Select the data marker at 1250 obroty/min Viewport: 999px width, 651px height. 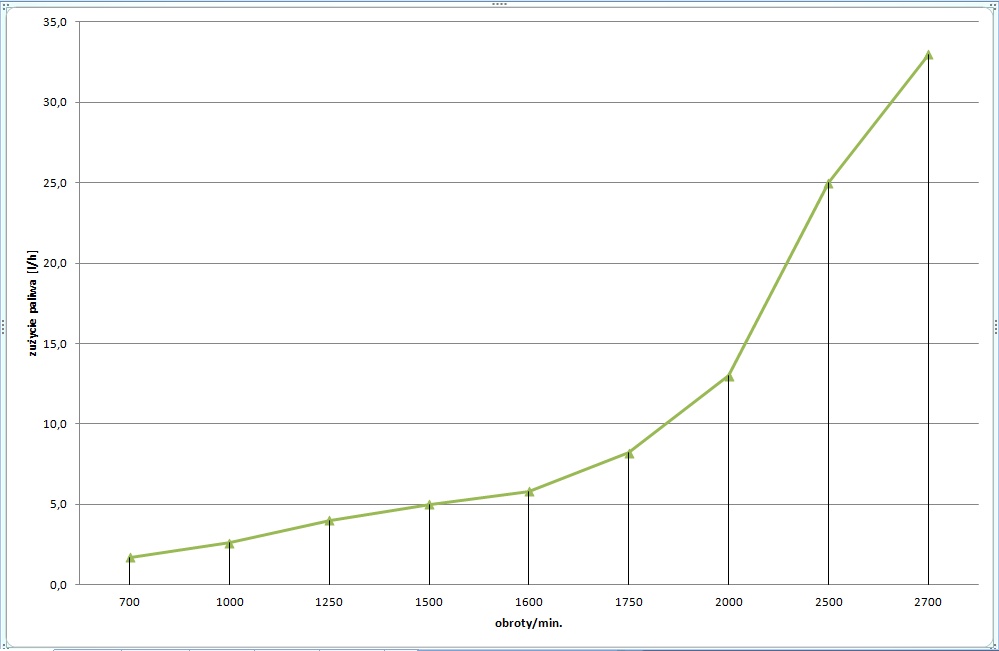(x=329, y=520)
